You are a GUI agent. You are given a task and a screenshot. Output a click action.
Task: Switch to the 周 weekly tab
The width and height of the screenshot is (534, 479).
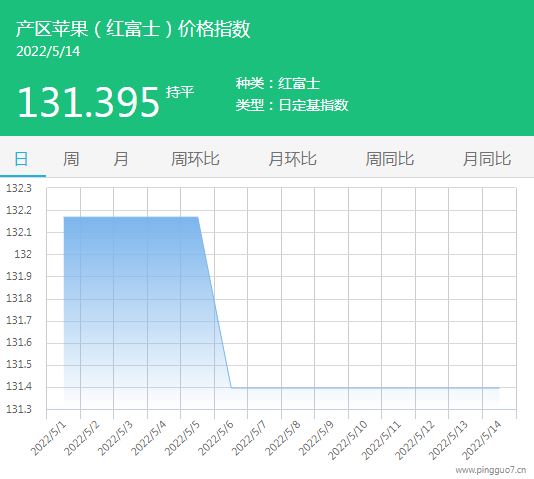(71, 159)
